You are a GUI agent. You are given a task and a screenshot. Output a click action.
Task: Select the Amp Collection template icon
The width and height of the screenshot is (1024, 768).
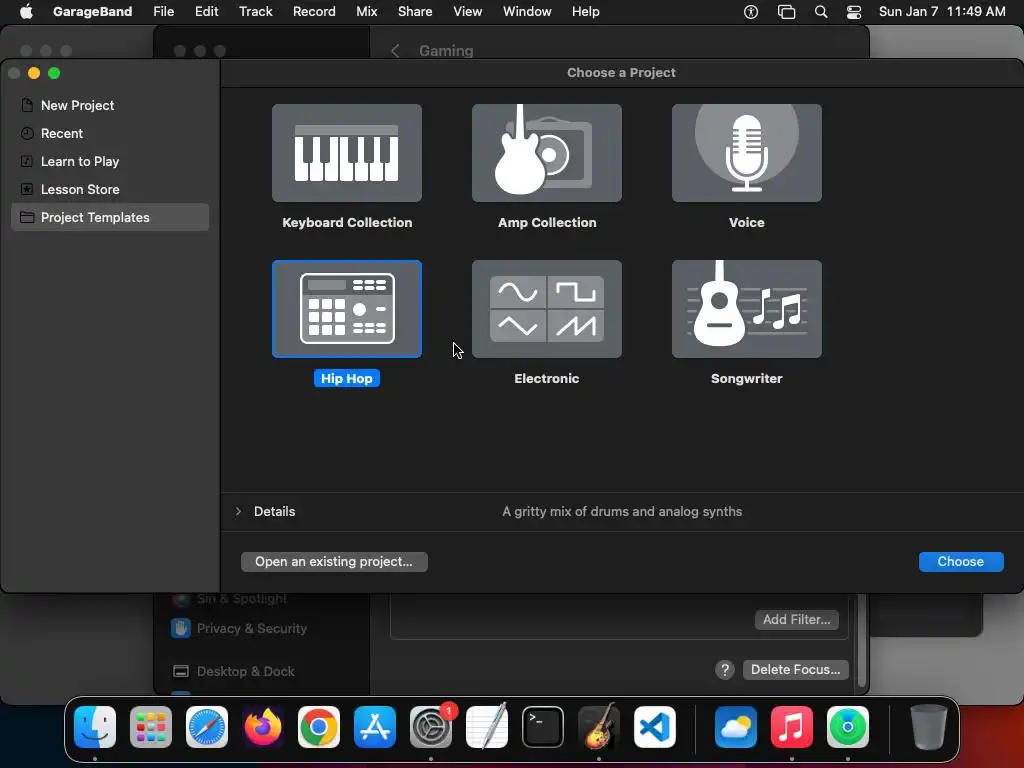(547, 153)
